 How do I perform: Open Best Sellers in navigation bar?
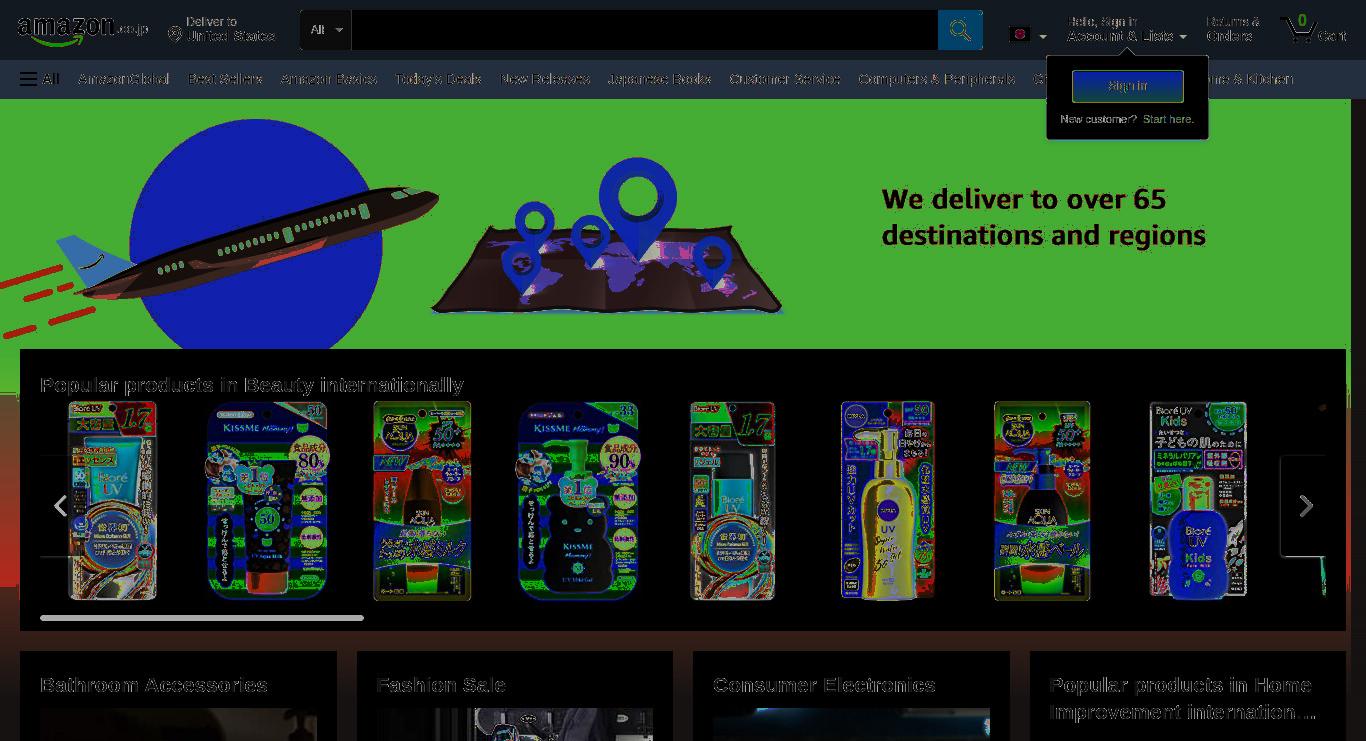point(225,79)
